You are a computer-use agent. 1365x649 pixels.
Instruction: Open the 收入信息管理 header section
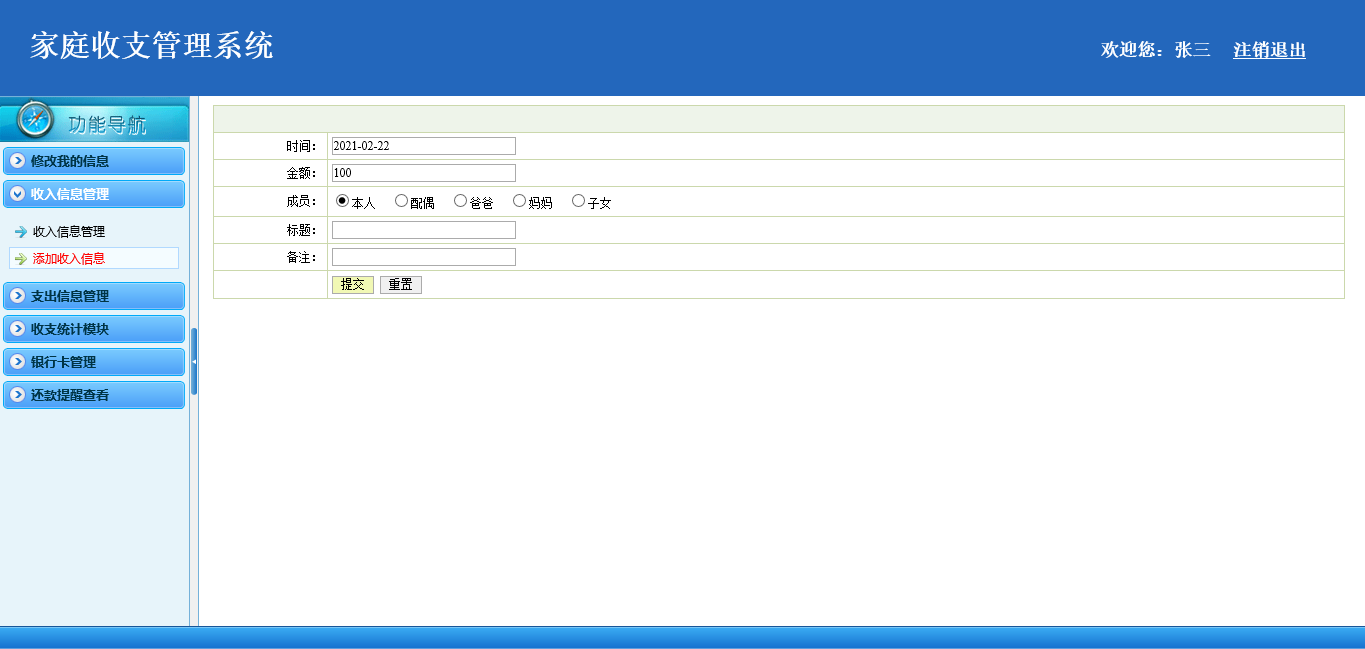coord(94,194)
